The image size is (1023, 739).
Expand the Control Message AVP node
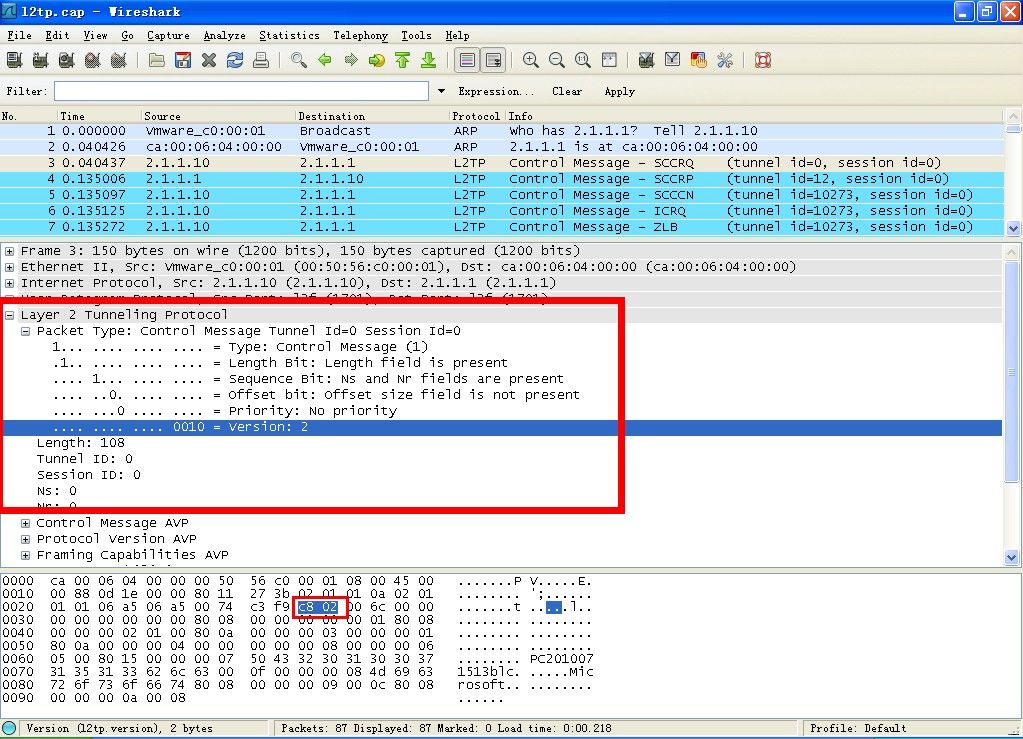26,523
